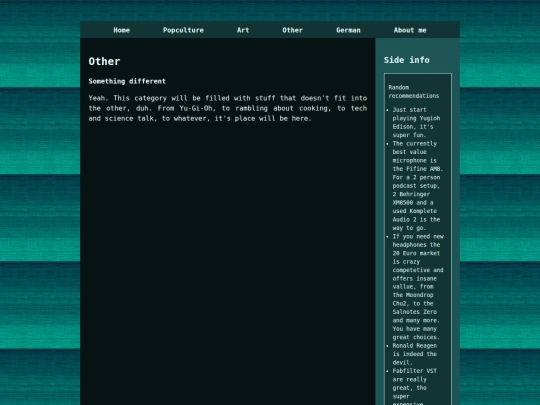Open the Home page link

tap(122, 30)
